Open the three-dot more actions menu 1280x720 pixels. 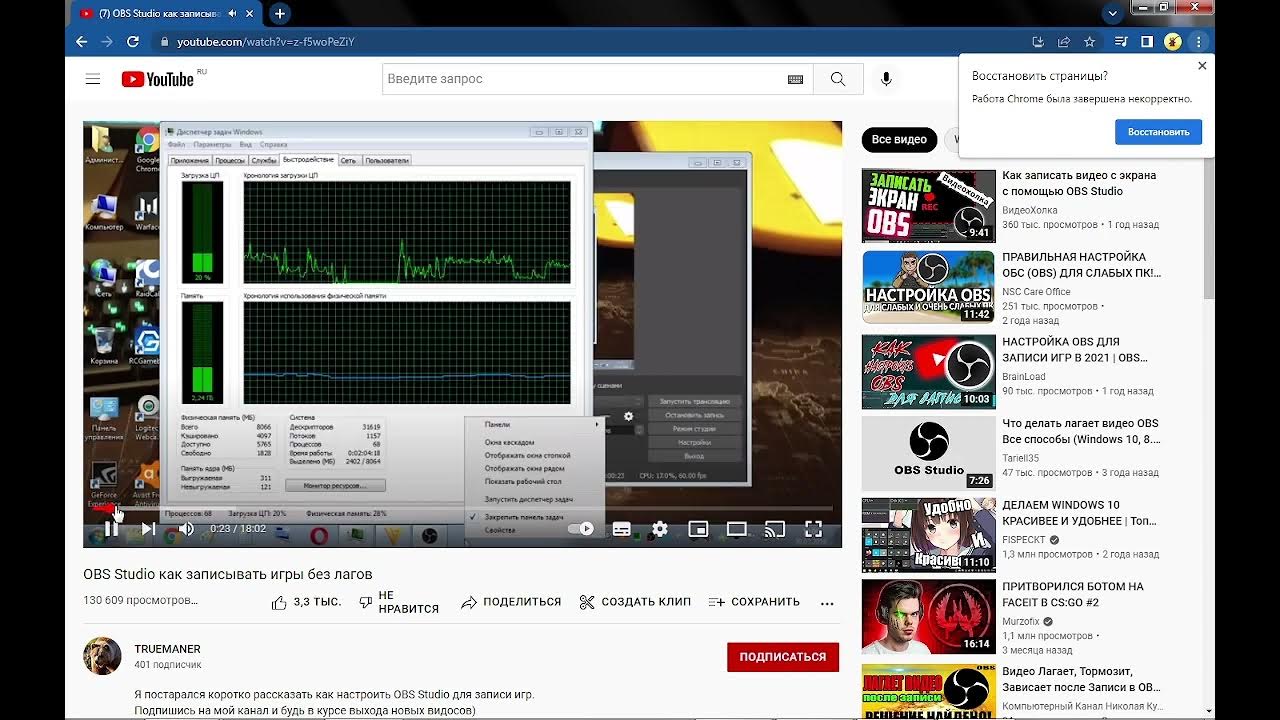tap(827, 603)
